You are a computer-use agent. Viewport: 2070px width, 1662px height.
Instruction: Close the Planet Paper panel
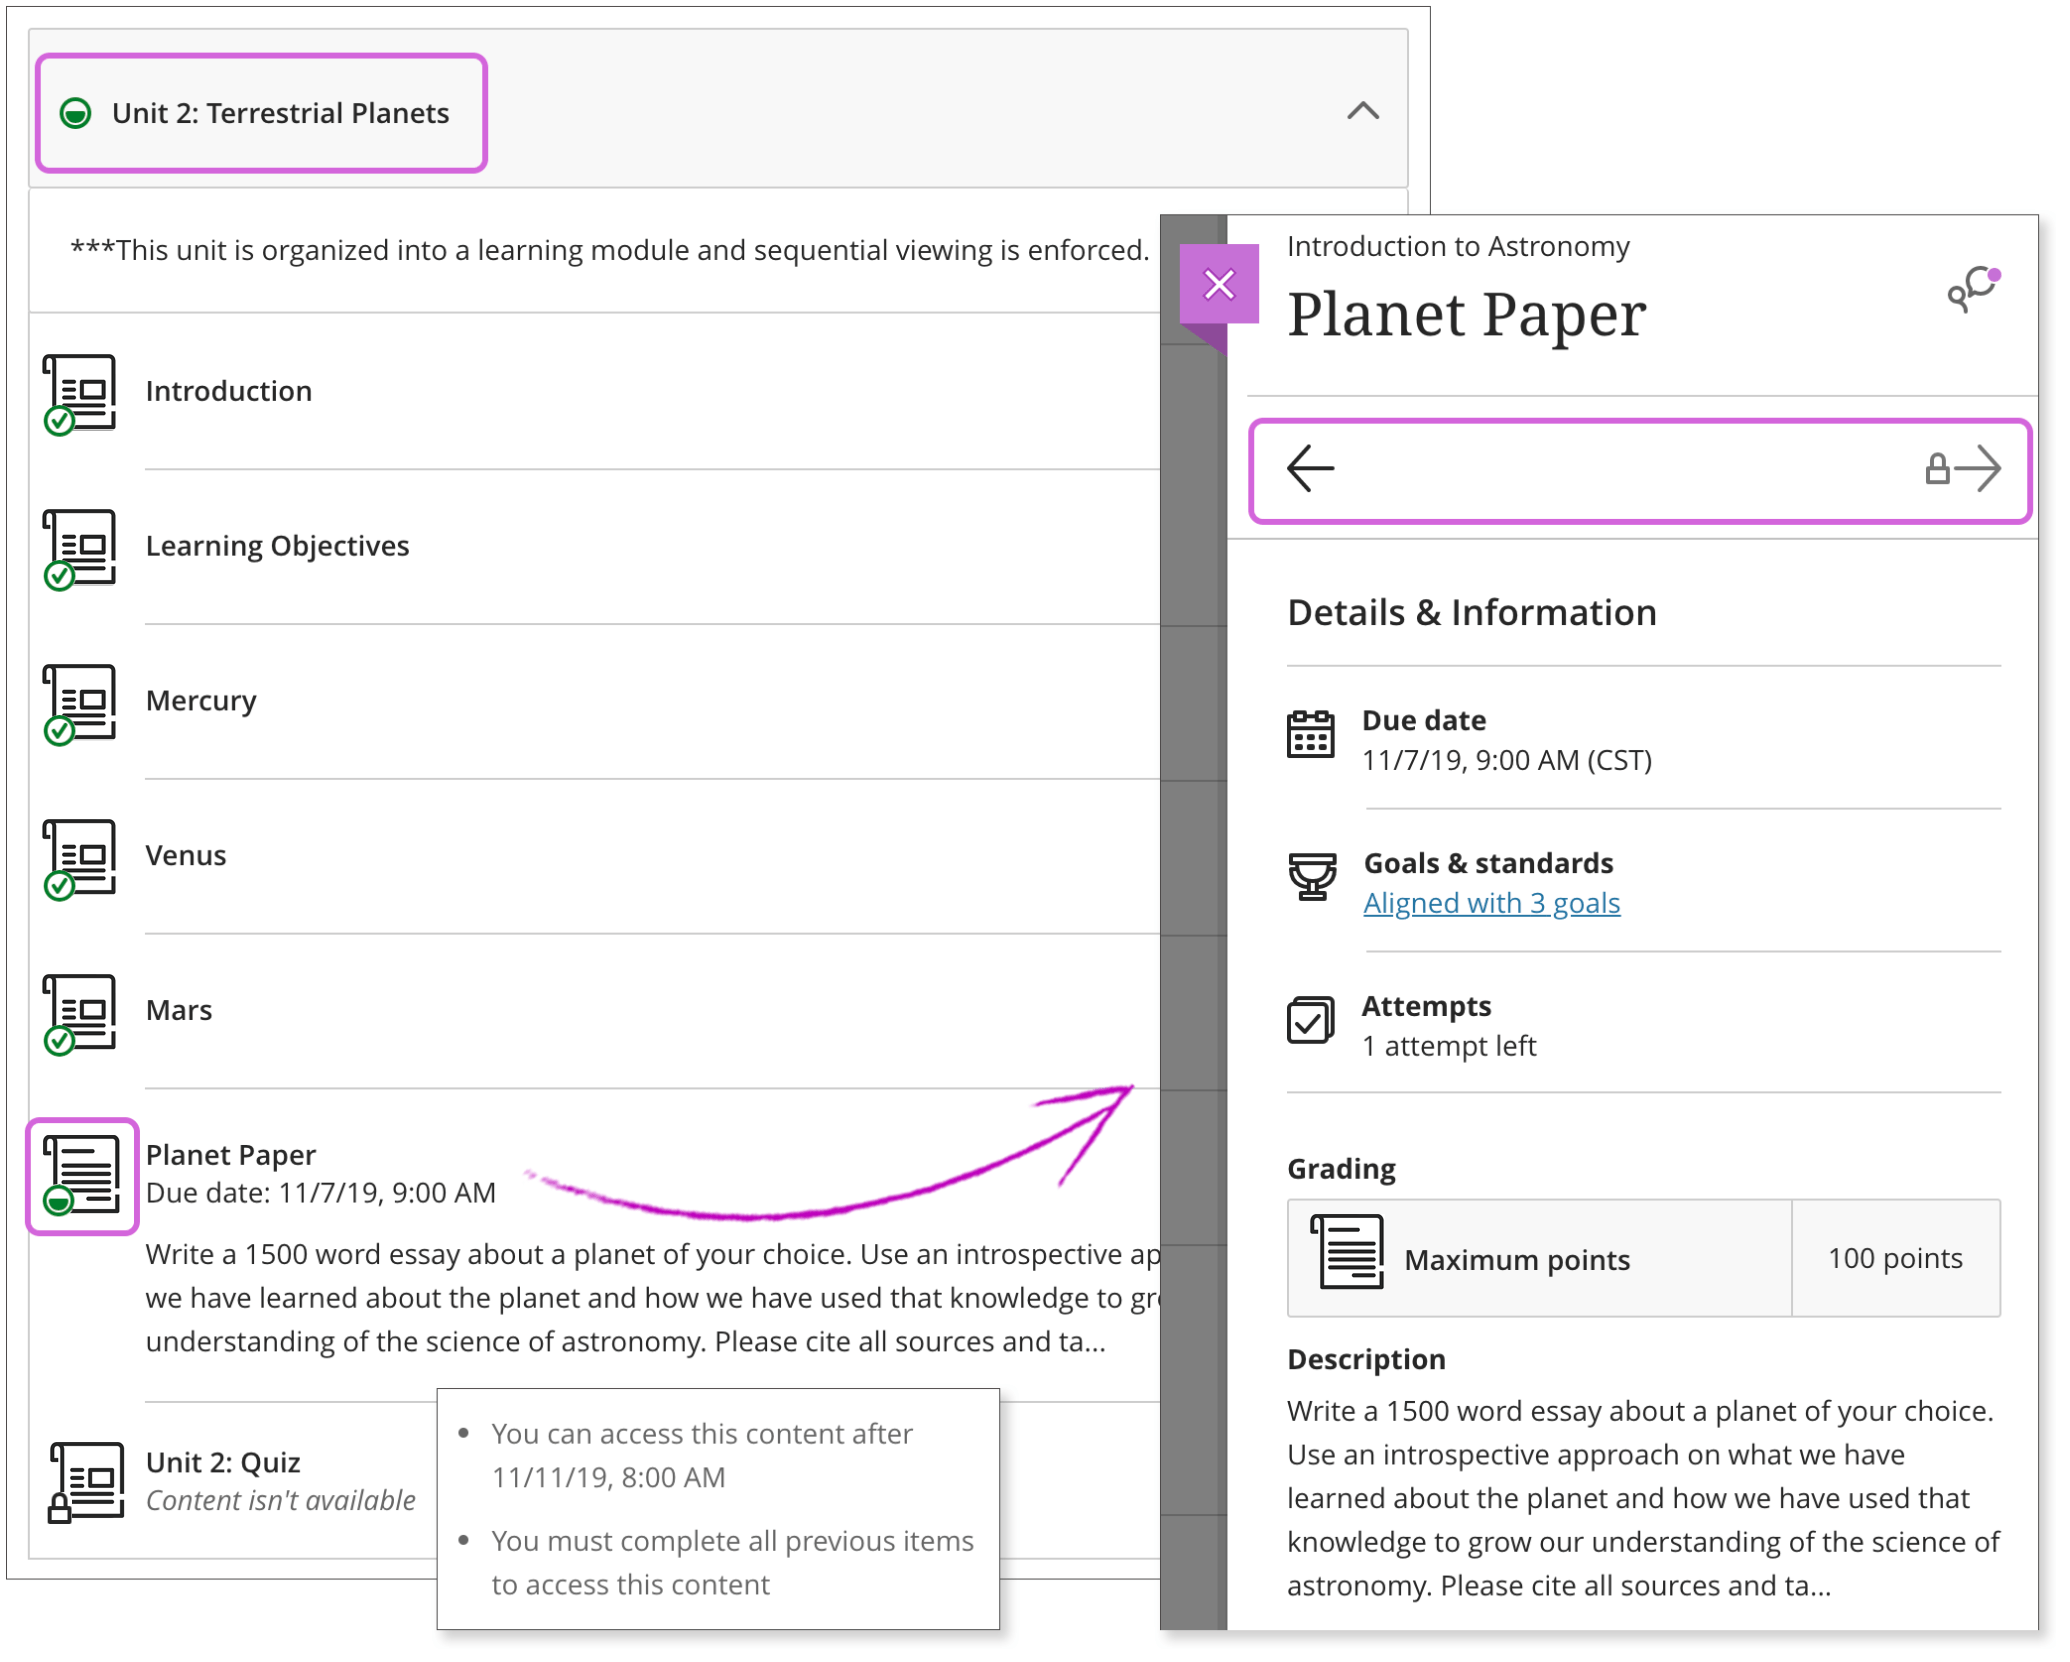coord(1219,284)
